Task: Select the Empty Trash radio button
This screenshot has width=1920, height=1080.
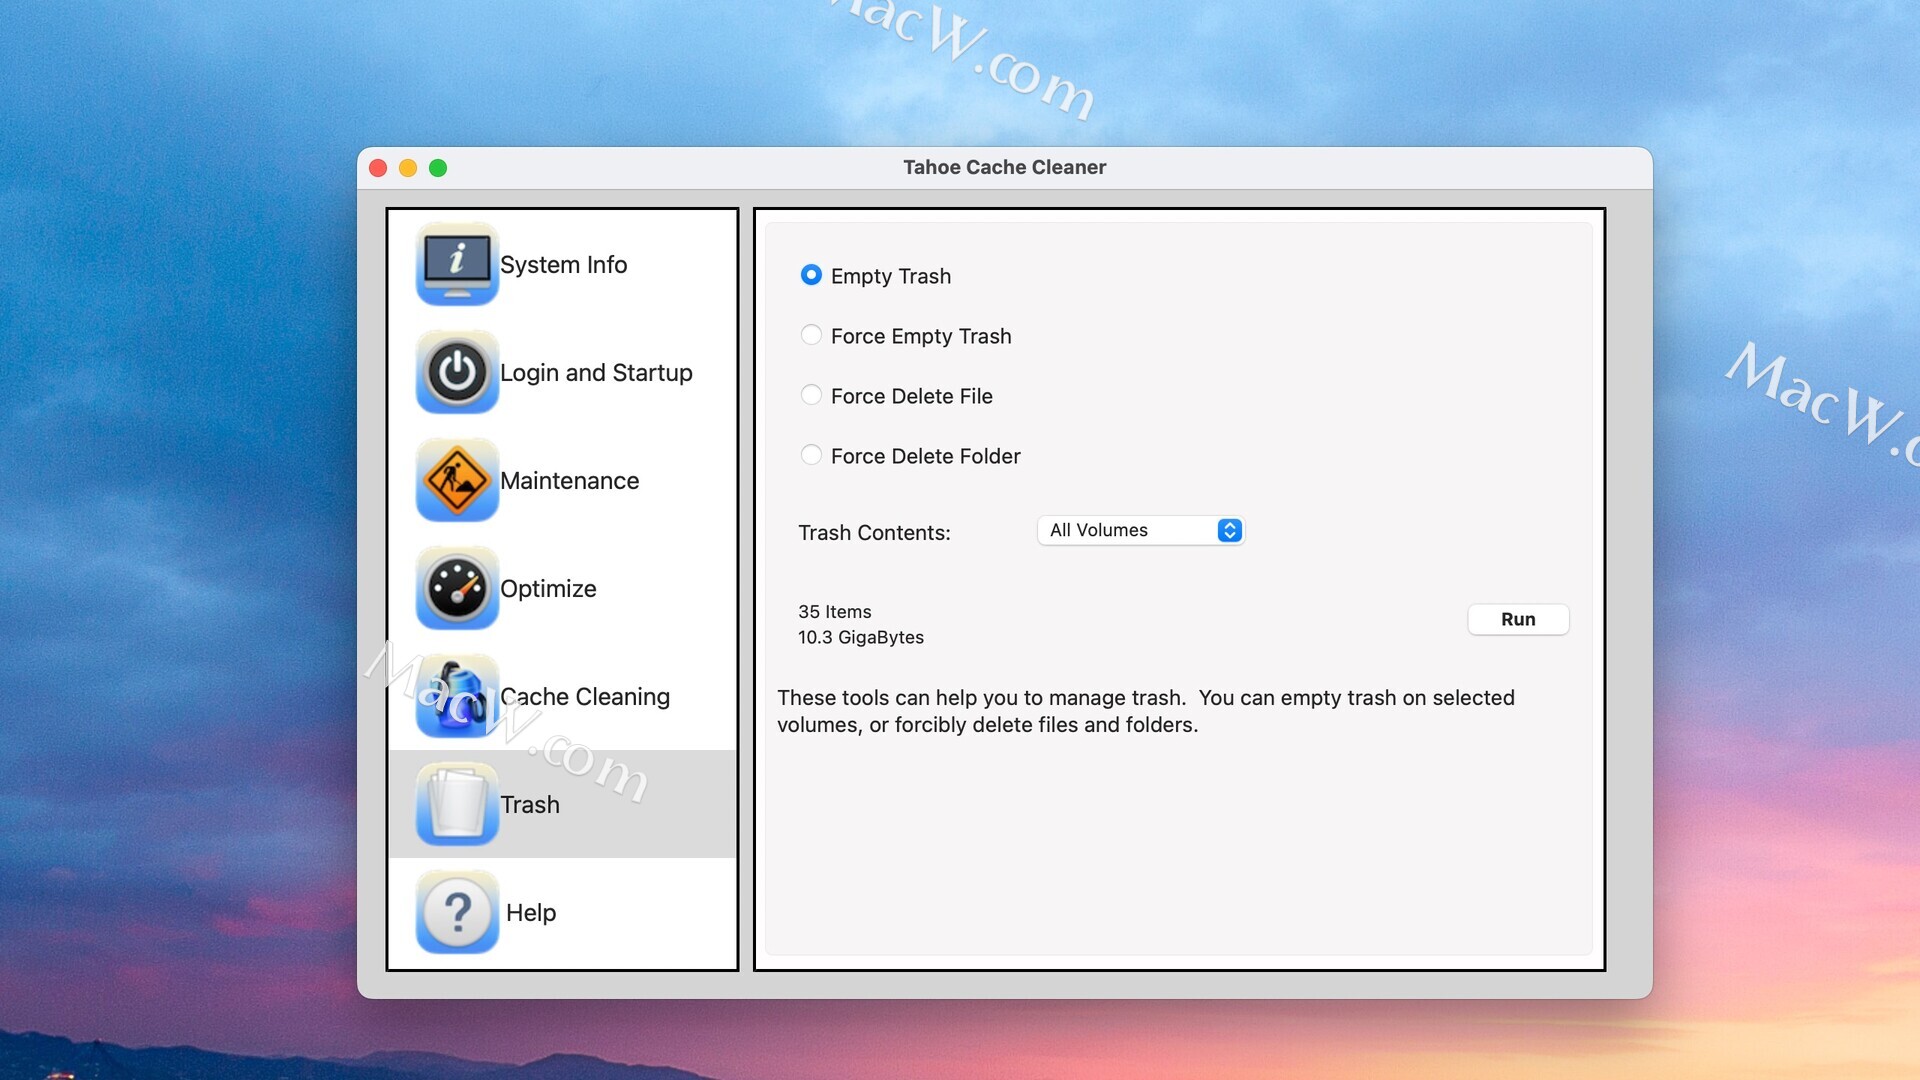Action: pyautogui.click(x=811, y=275)
